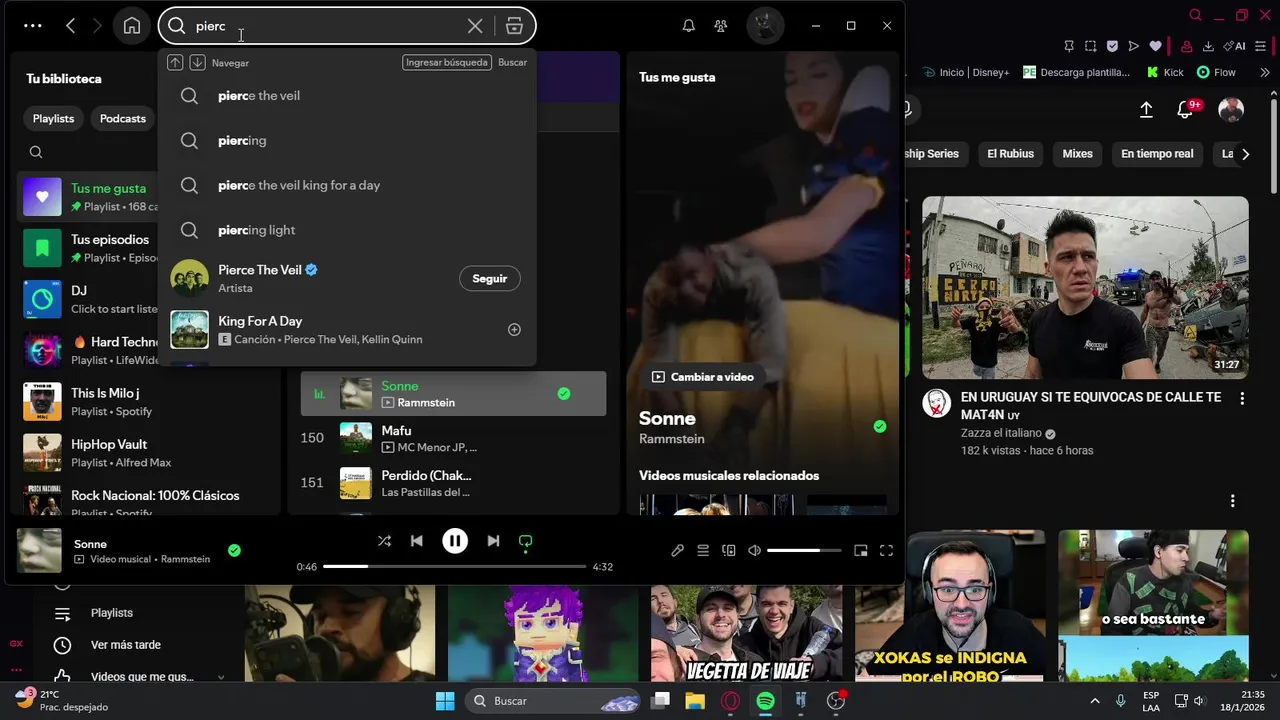Open the Spotify mini player icon
The image size is (1280, 720).
pos(860,550)
